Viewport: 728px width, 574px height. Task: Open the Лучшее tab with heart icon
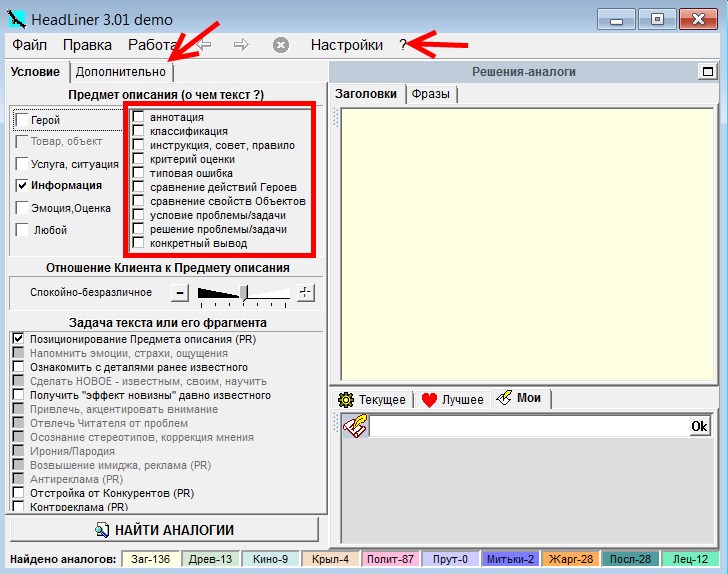point(452,399)
